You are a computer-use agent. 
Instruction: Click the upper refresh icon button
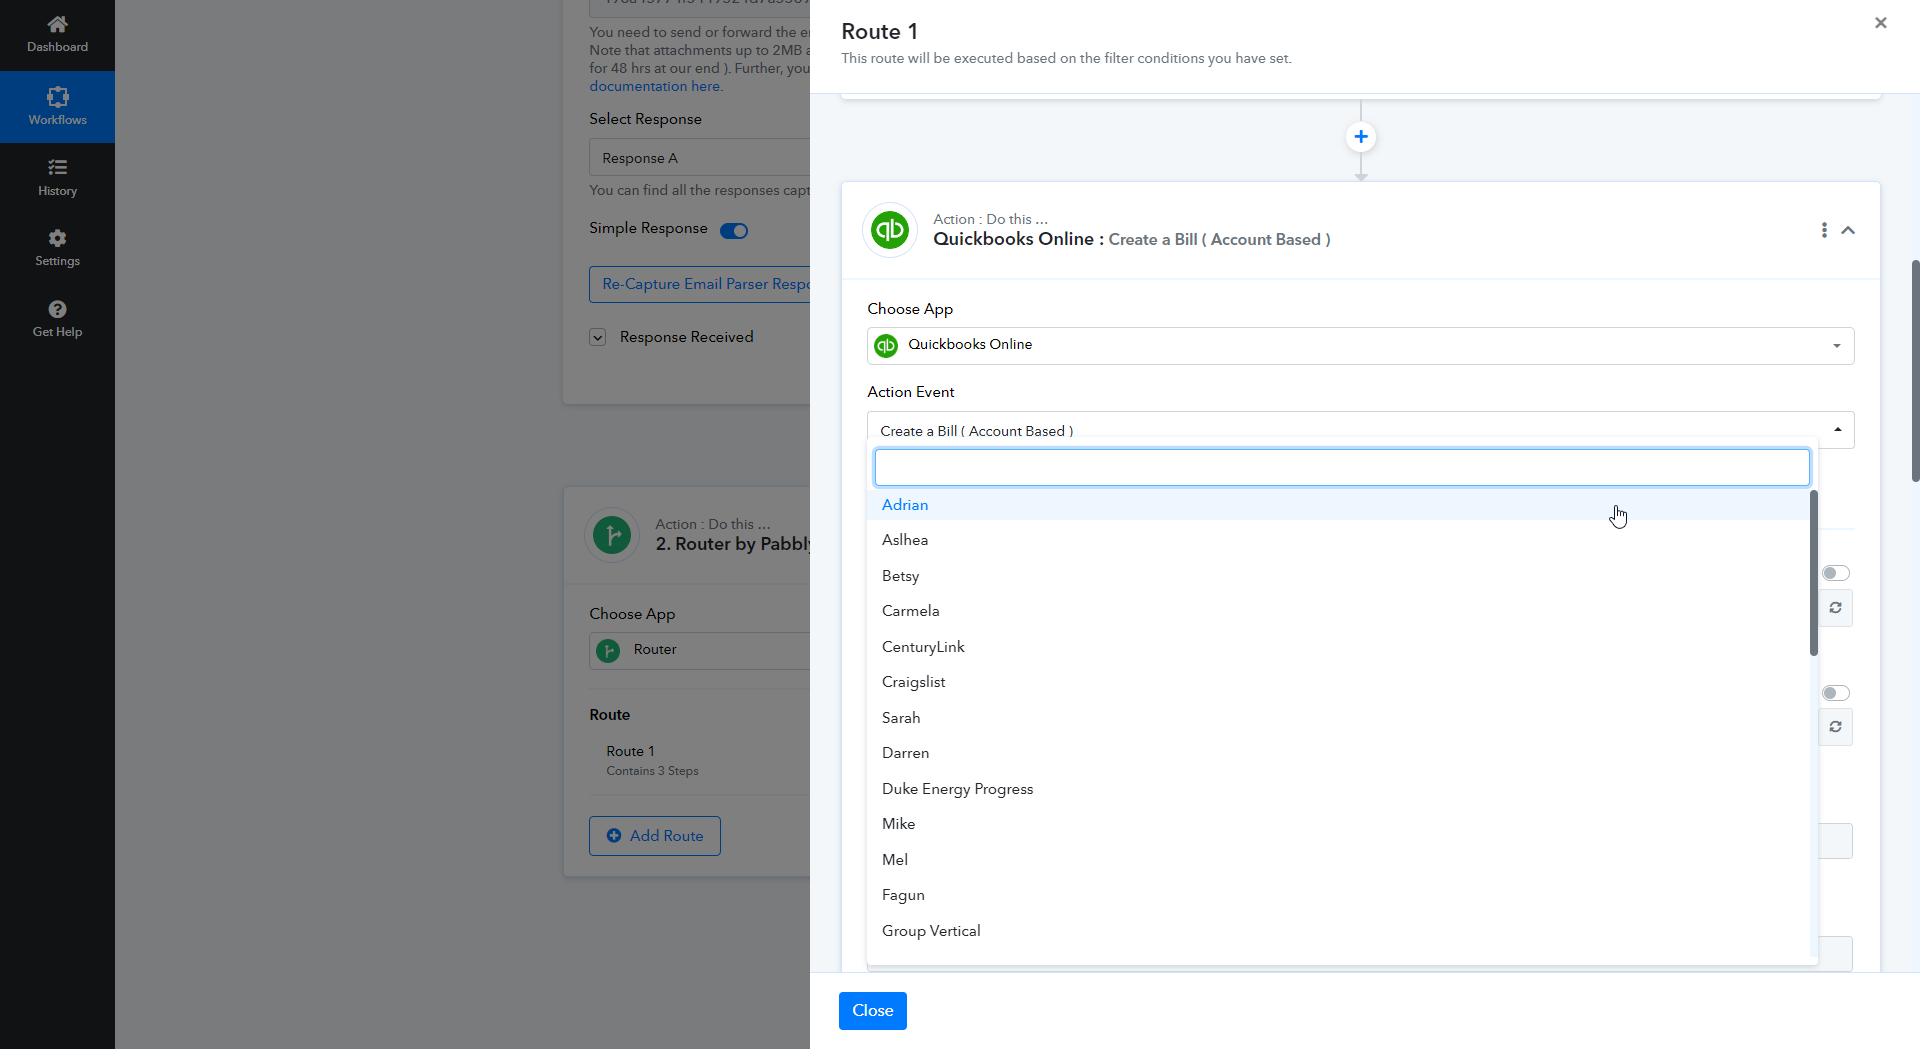(1835, 608)
